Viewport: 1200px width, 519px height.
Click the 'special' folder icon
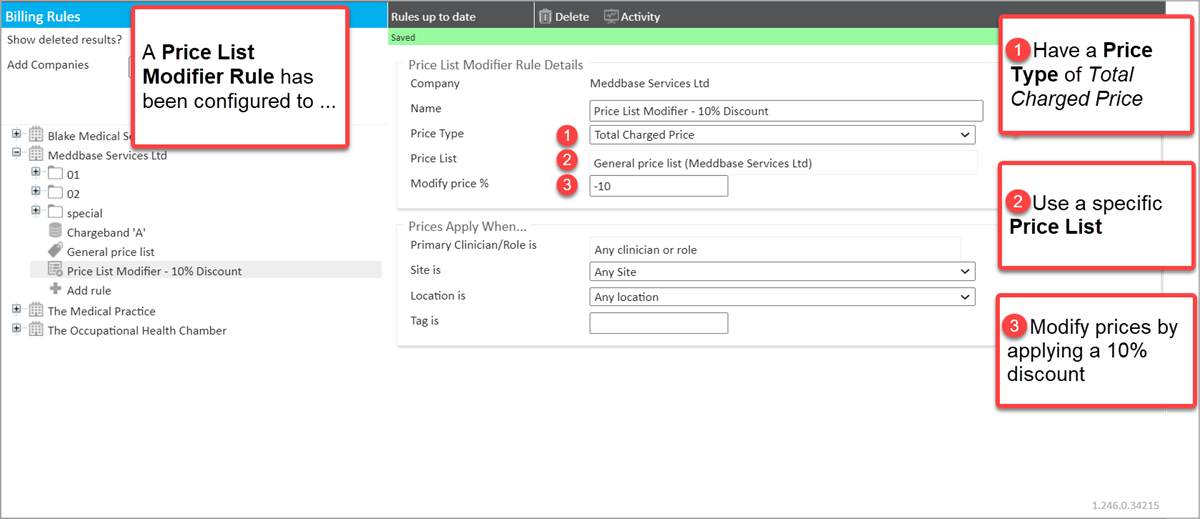[55, 213]
